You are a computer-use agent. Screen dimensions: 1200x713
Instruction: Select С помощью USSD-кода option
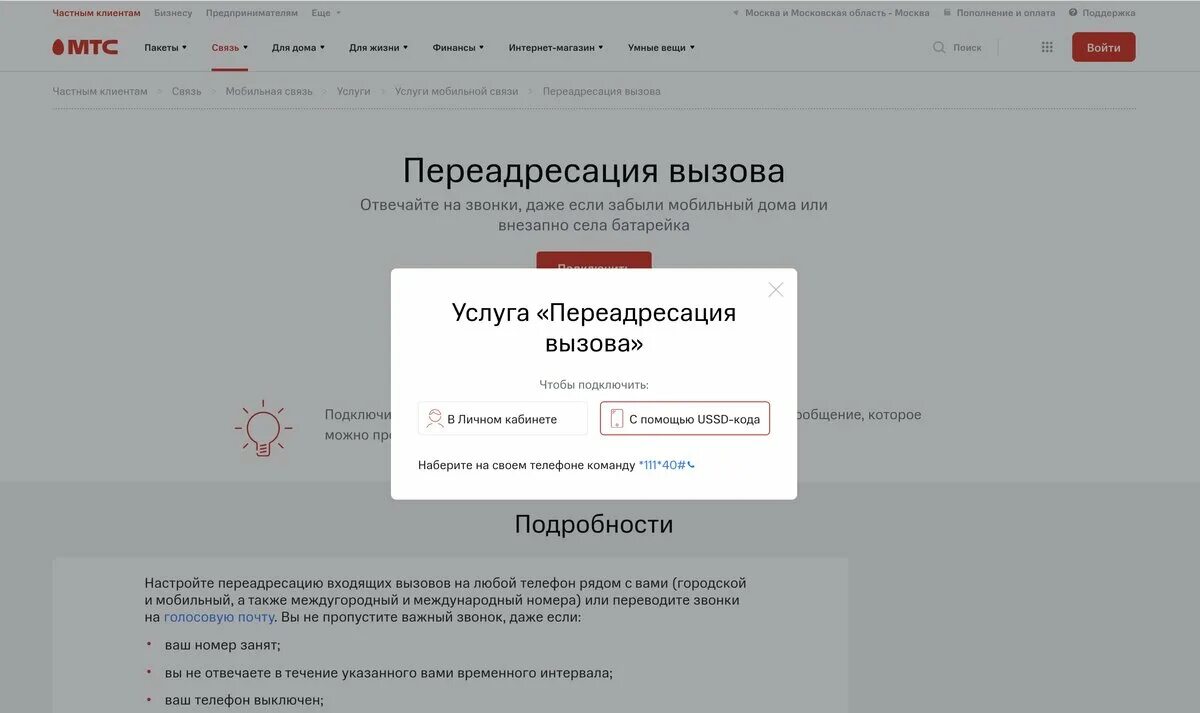point(685,419)
